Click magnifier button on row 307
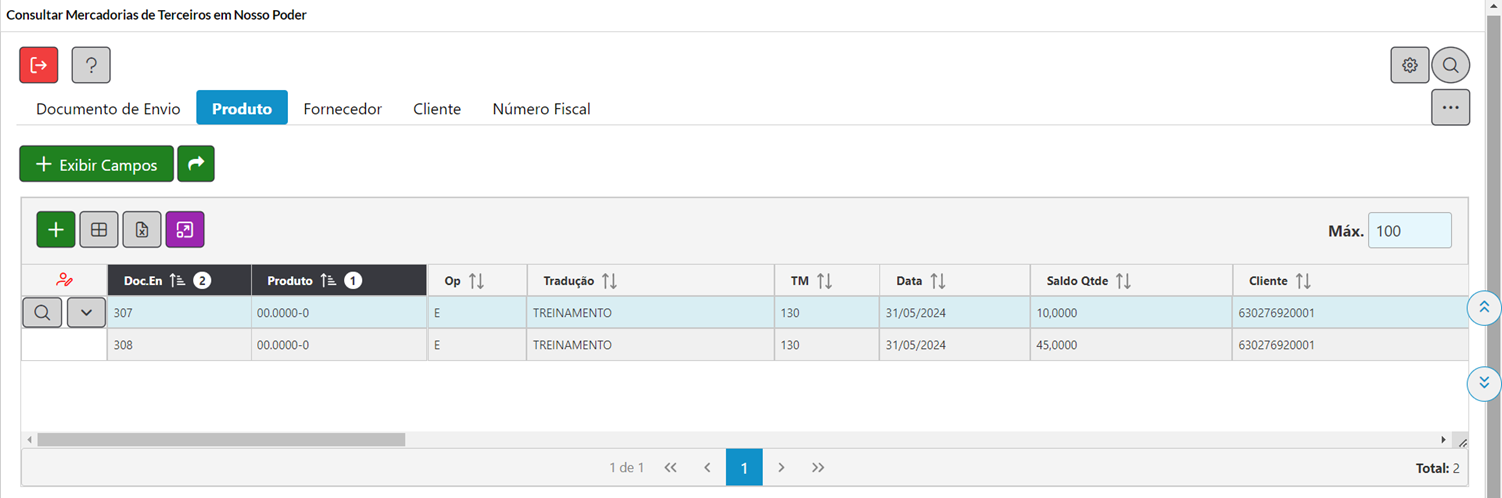Viewport: 1502px width, 498px height. pyautogui.click(x=42, y=312)
